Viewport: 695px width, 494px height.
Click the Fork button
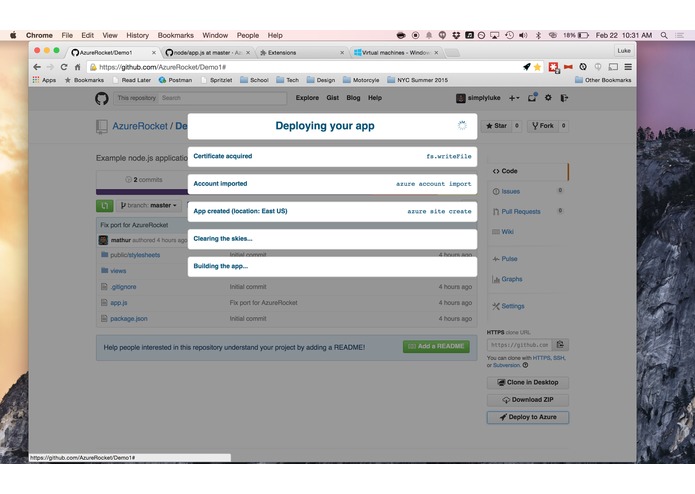[543, 126]
